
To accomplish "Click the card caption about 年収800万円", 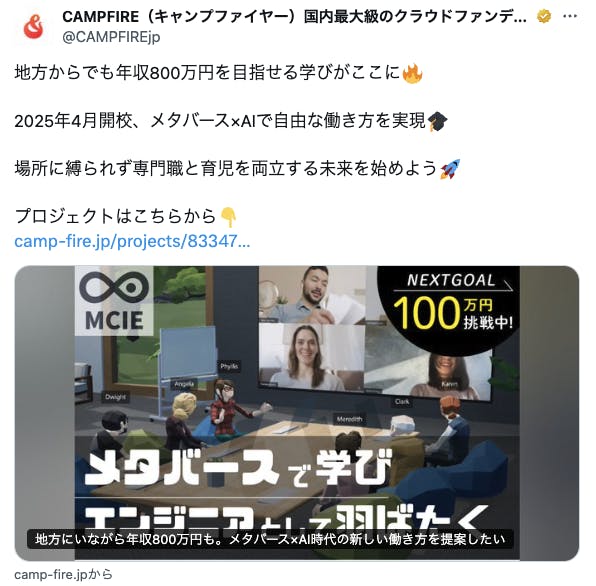I will (270, 539).
